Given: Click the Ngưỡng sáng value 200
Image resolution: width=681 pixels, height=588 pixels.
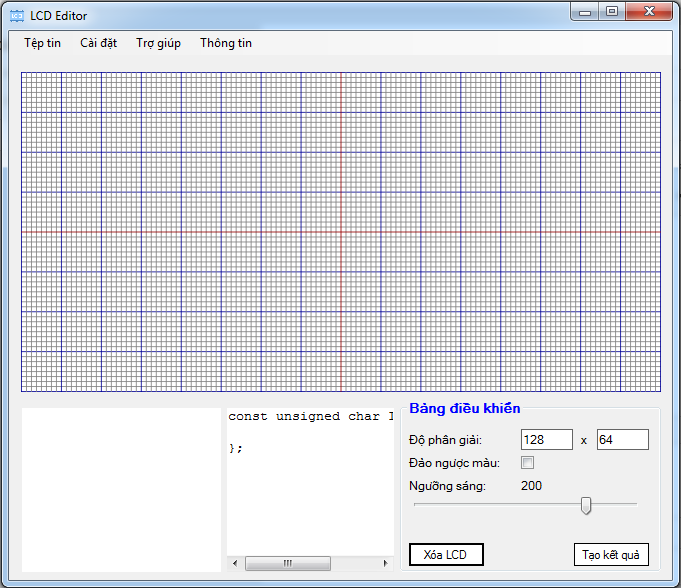Looking at the screenshot, I should (531, 486).
